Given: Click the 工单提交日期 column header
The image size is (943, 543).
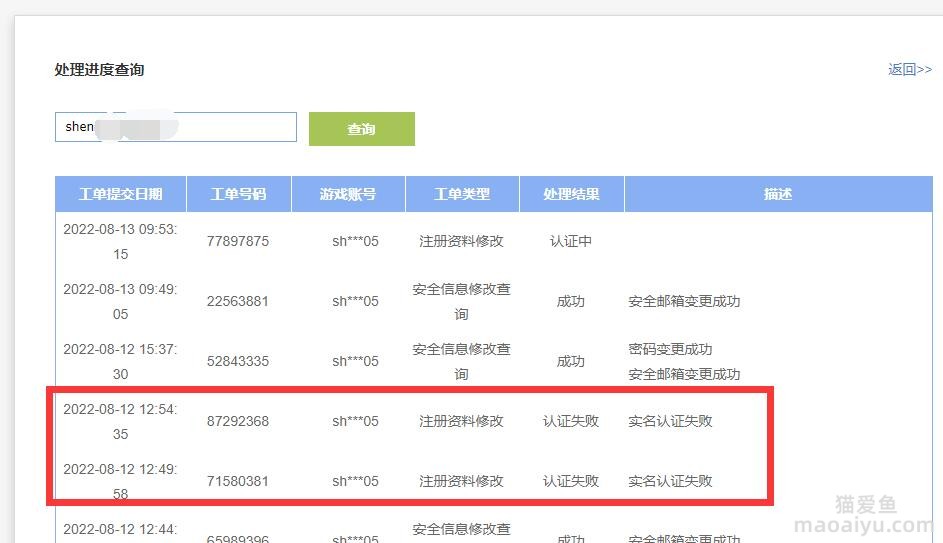Looking at the screenshot, I should 121,194.
